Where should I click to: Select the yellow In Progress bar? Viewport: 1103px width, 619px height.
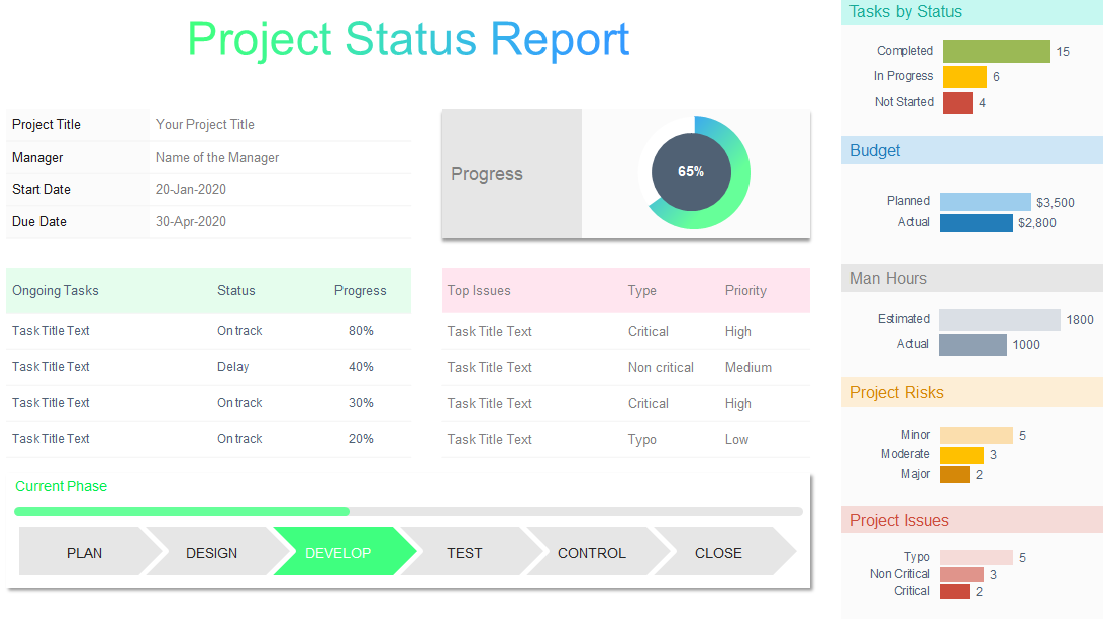965,77
